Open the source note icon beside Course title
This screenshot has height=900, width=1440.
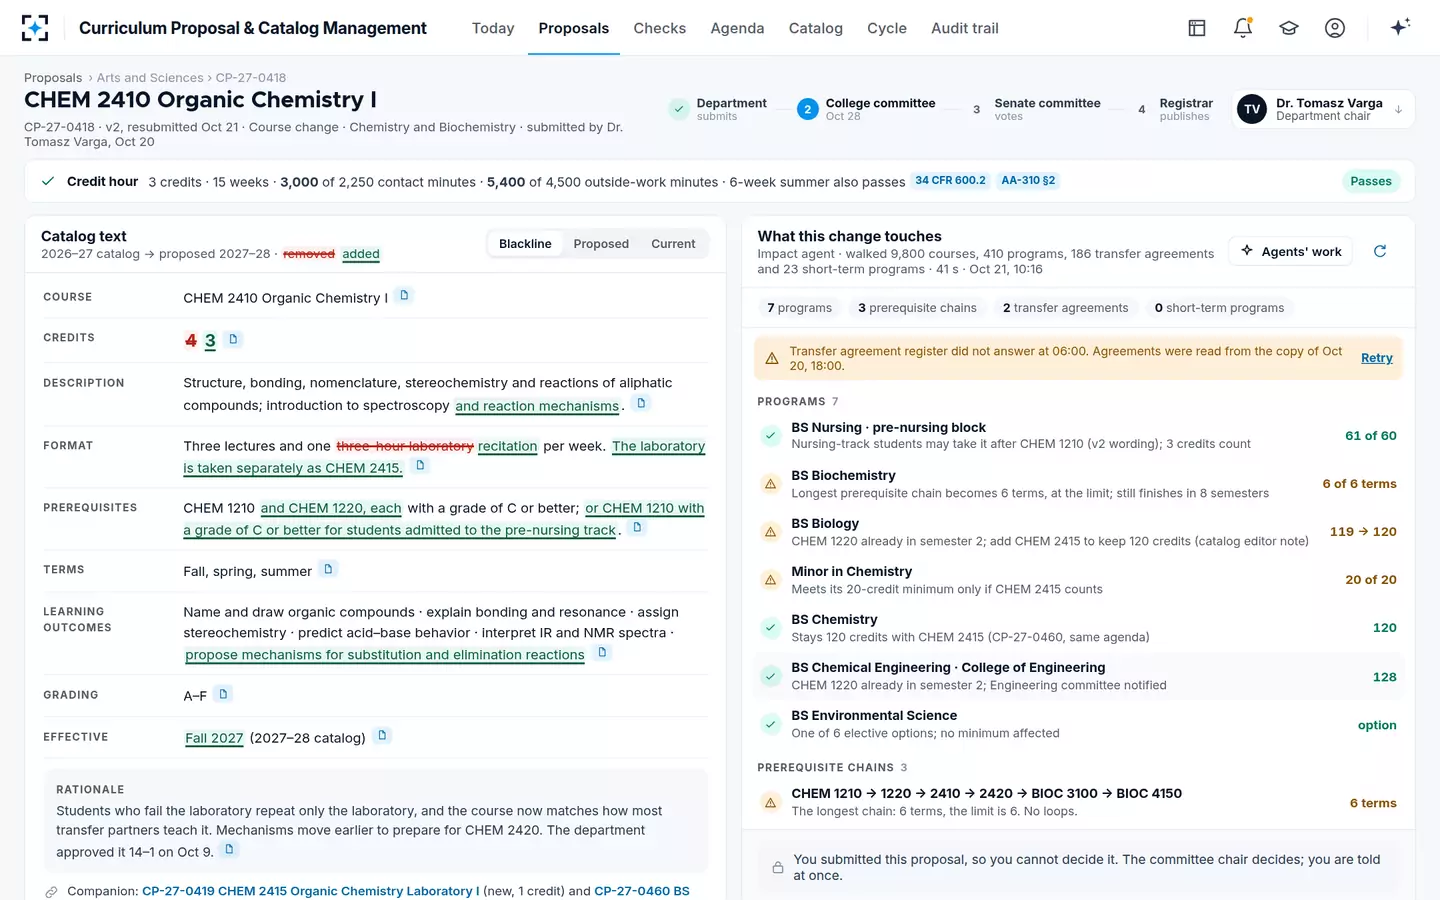click(404, 295)
